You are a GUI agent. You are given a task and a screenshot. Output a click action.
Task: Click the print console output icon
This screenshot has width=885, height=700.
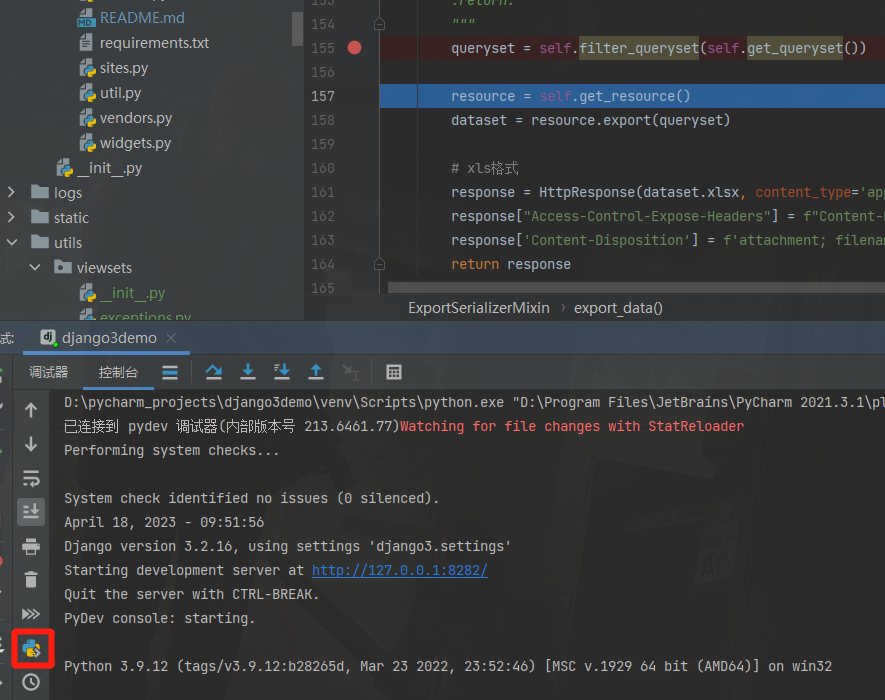tap(31, 545)
